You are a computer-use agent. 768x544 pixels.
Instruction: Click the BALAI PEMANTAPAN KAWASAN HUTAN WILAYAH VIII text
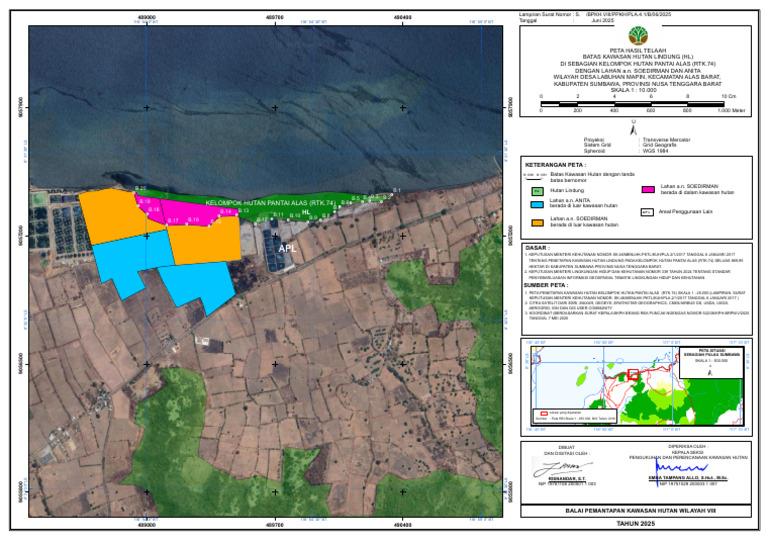click(x=640, y=511)
